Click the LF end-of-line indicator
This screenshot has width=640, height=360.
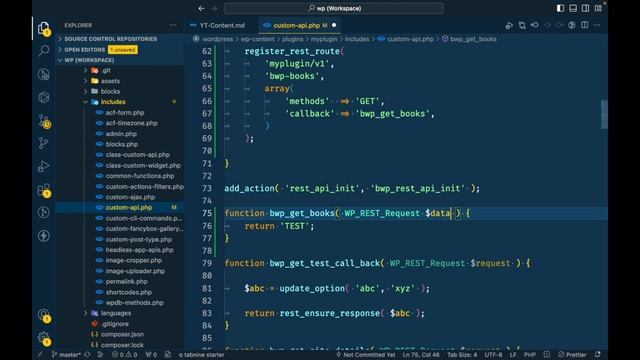click(513, 355)
